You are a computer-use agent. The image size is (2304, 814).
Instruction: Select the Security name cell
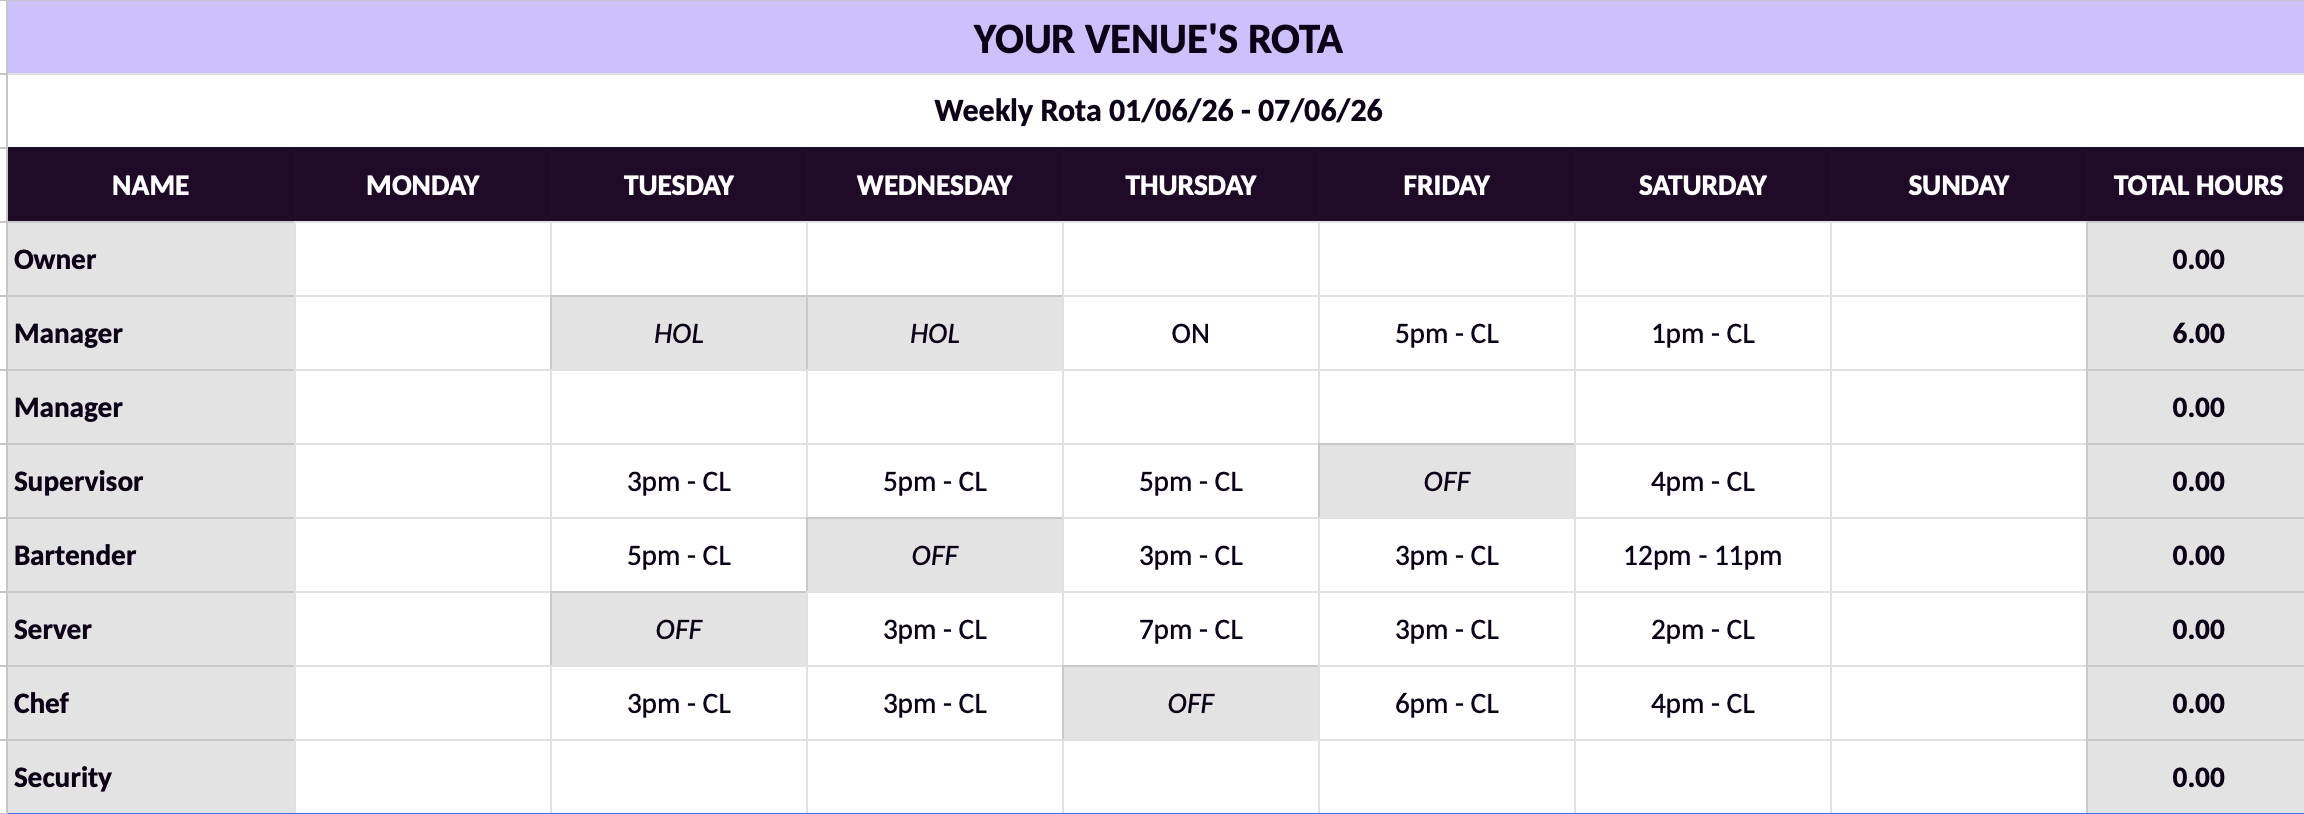tap(151, 777)
